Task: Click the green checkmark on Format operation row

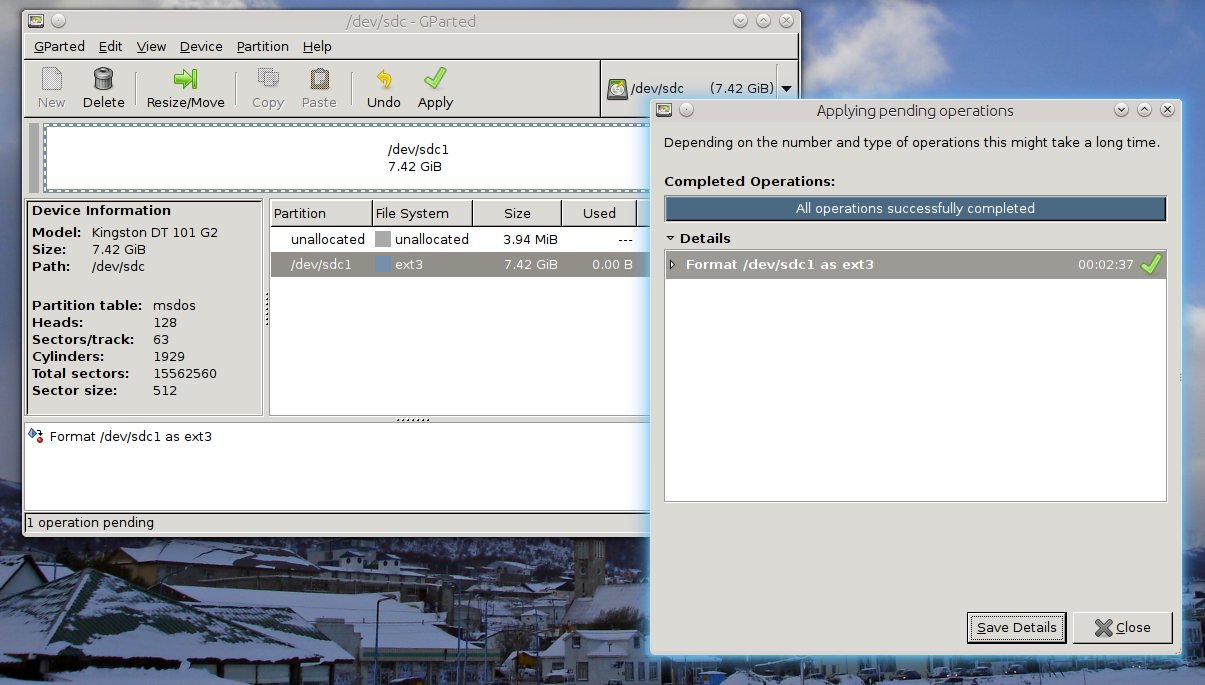Action: pos(1151,265)
